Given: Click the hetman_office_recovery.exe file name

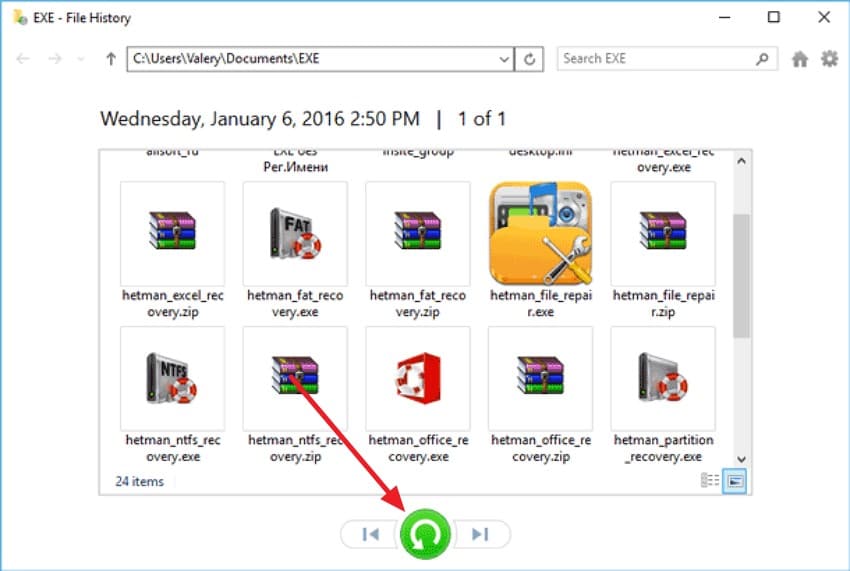Looking at the screenshot, I should click(418, 448).
